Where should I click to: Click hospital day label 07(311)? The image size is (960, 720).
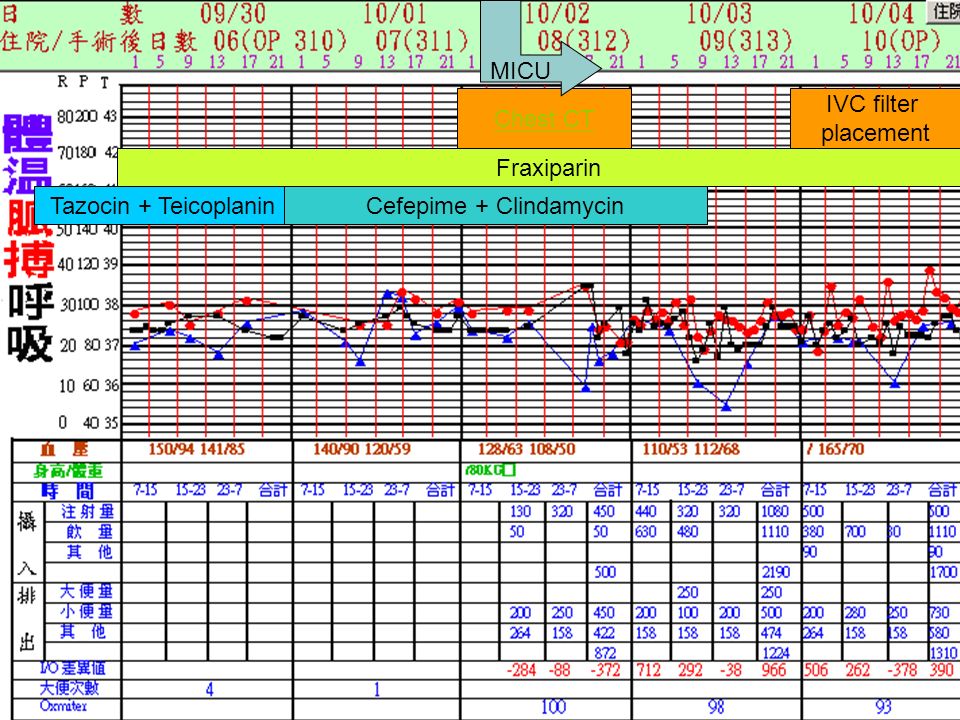[422, 42]
